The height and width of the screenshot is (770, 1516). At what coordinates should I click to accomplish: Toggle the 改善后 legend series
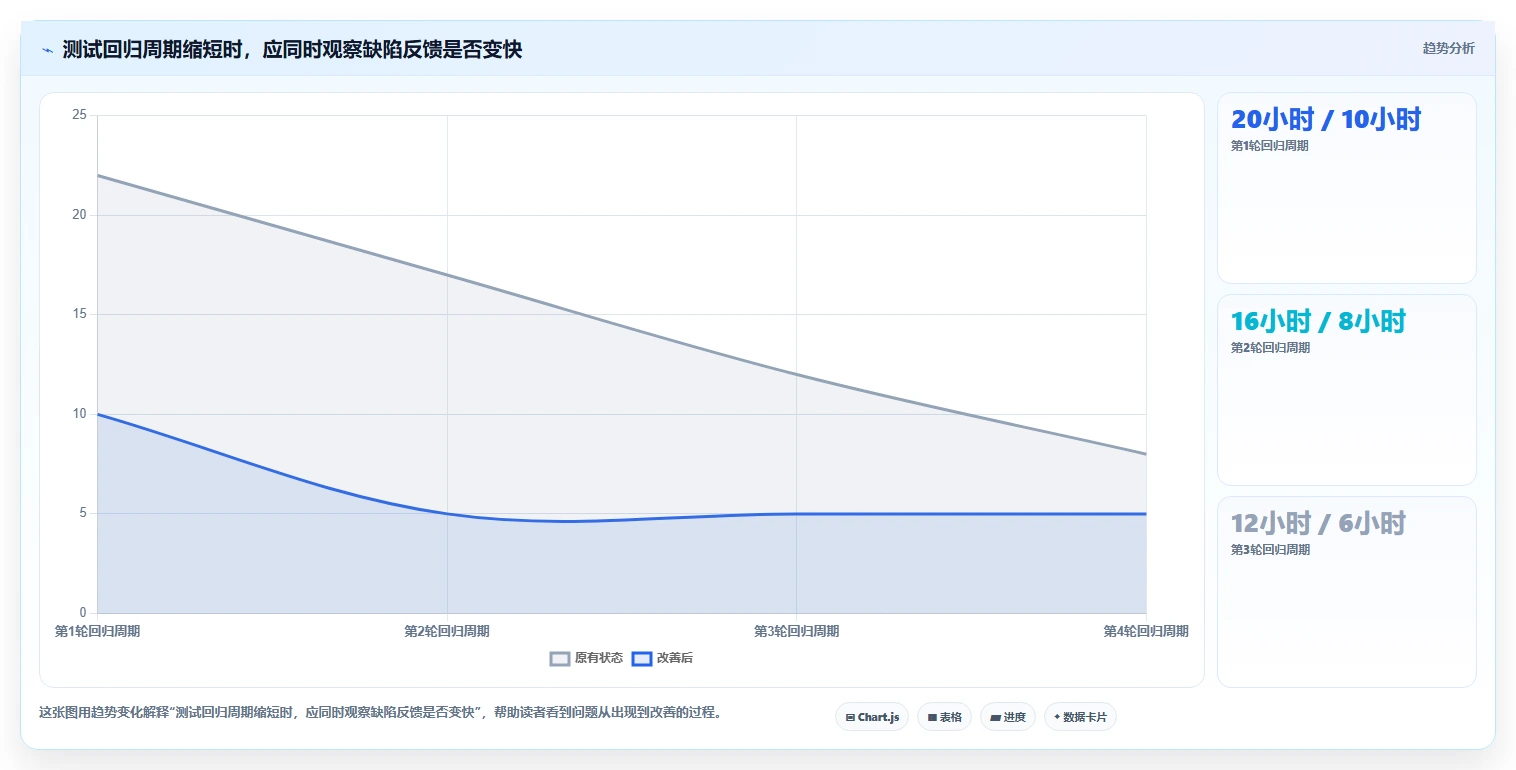[663, 658]
